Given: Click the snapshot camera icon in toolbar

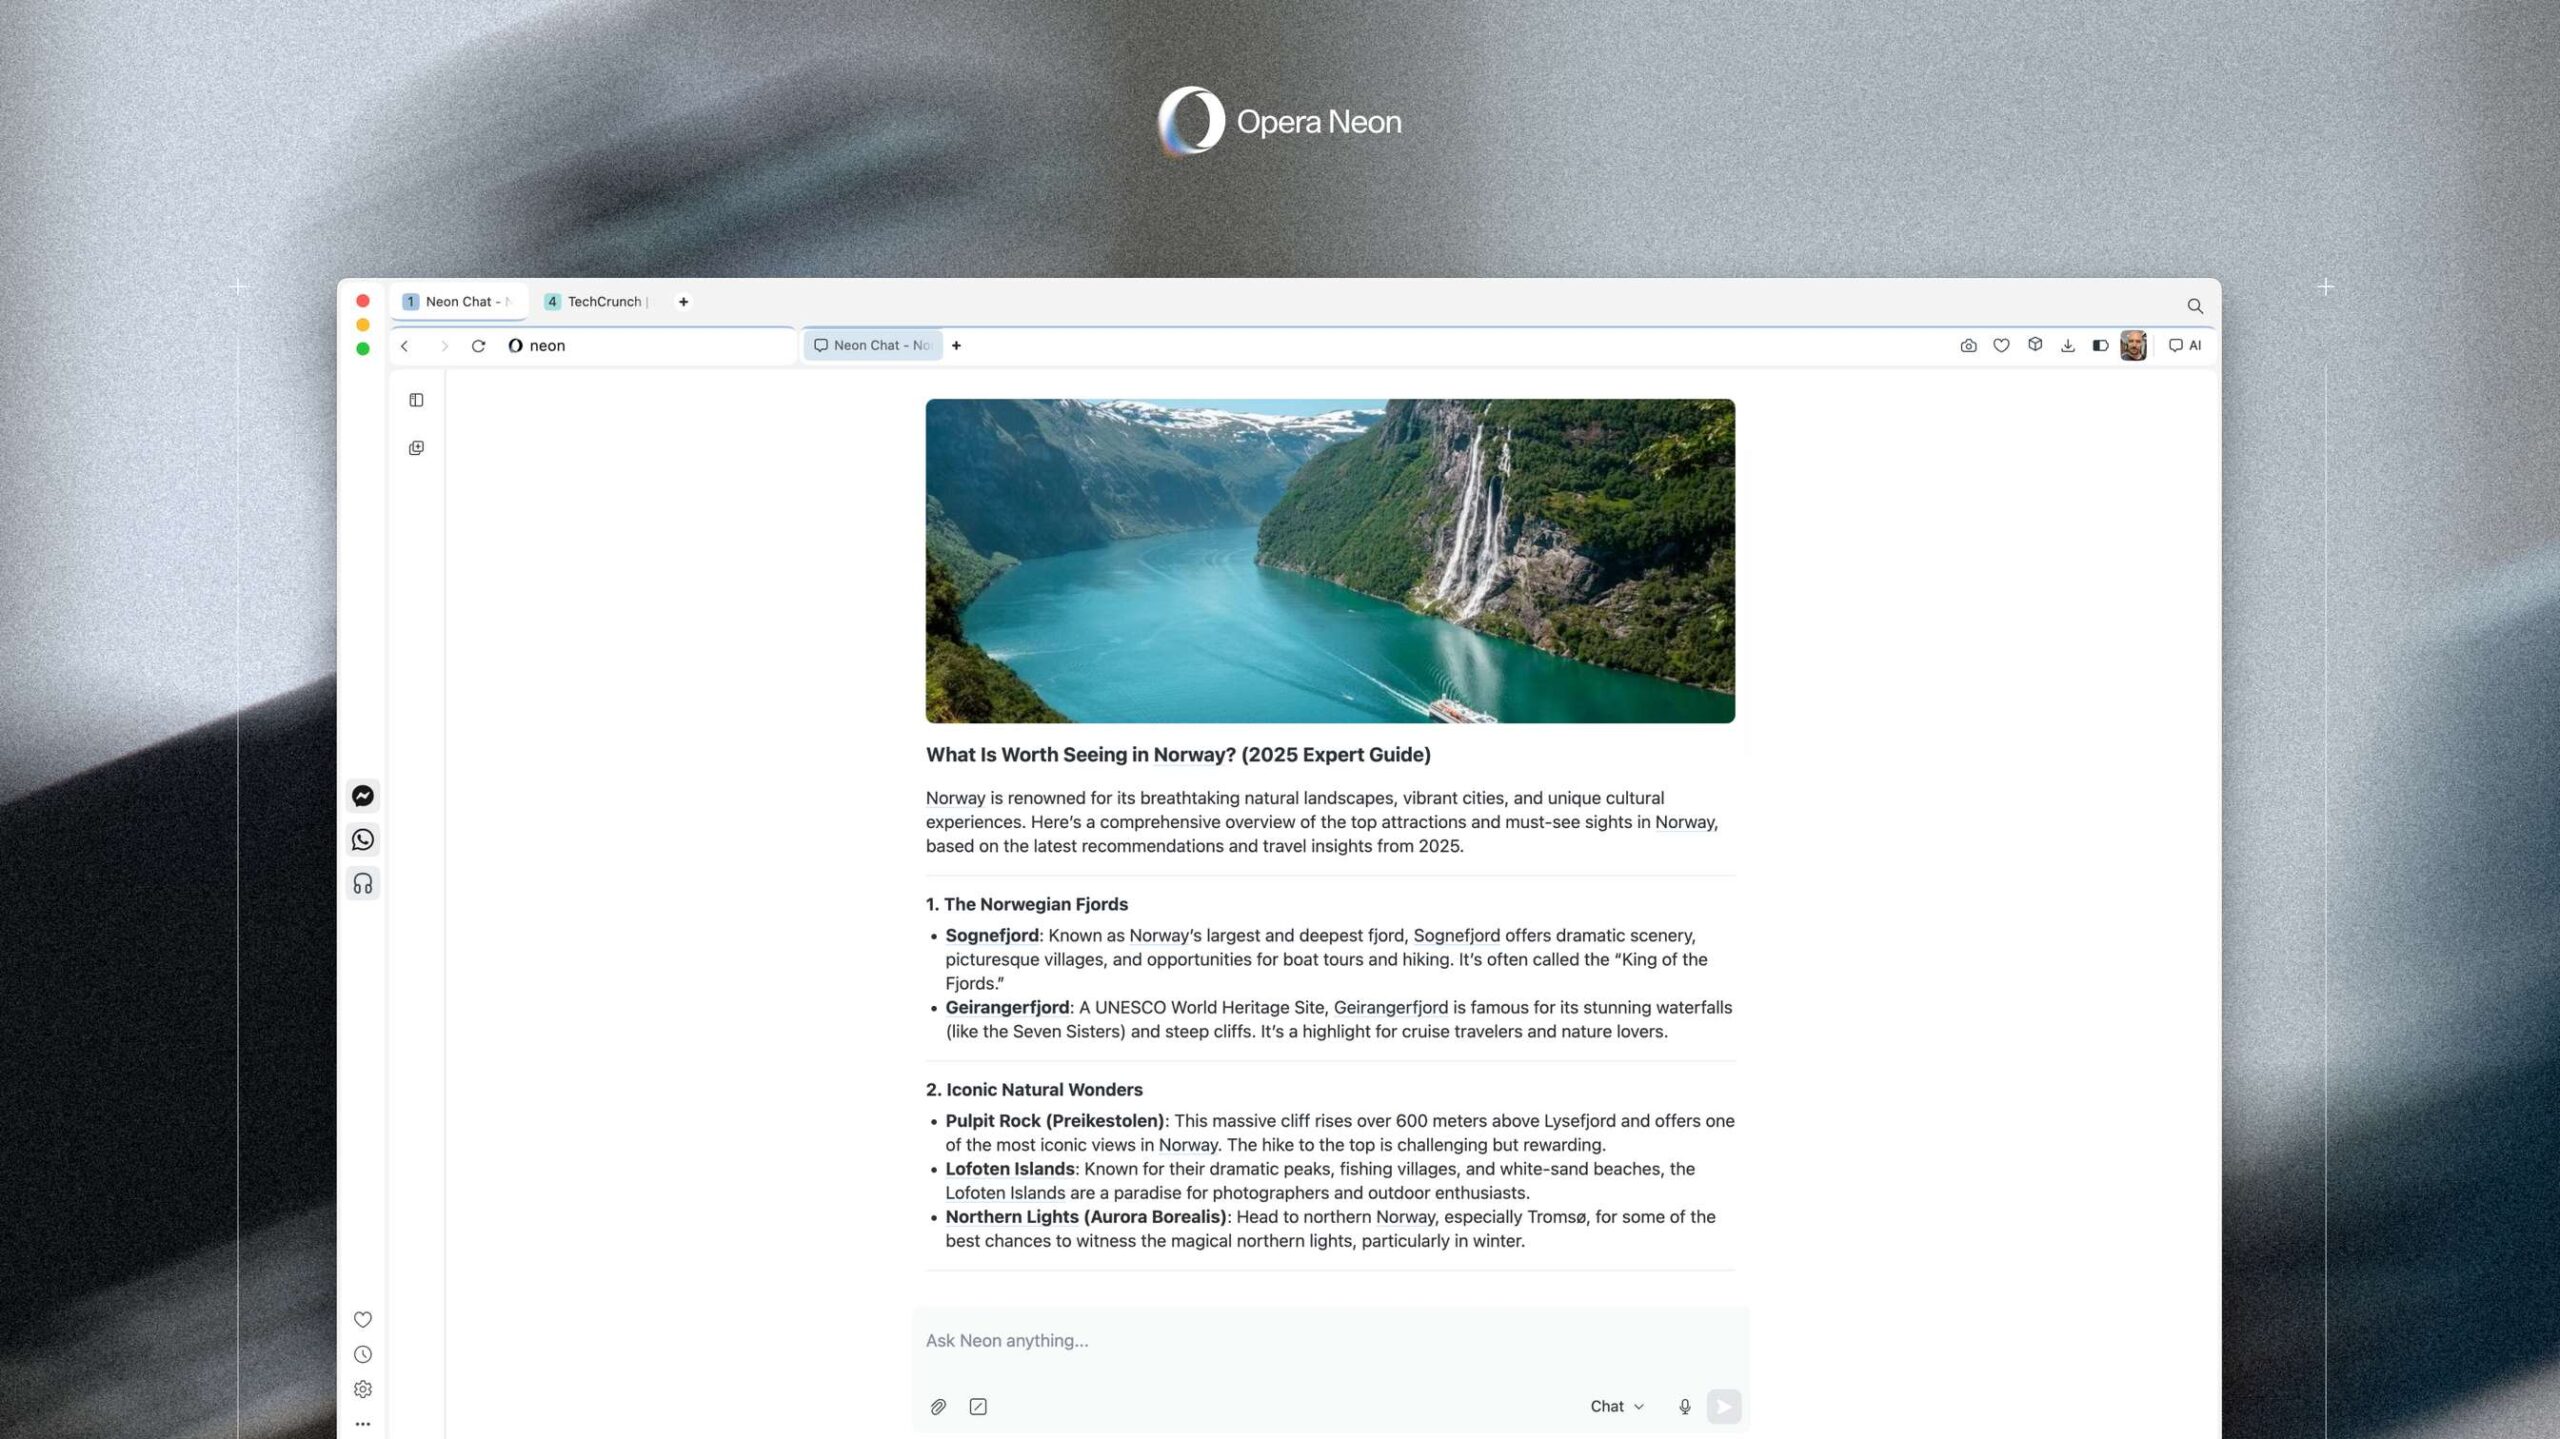Looking at the screenshot, I should (1968, 346).
